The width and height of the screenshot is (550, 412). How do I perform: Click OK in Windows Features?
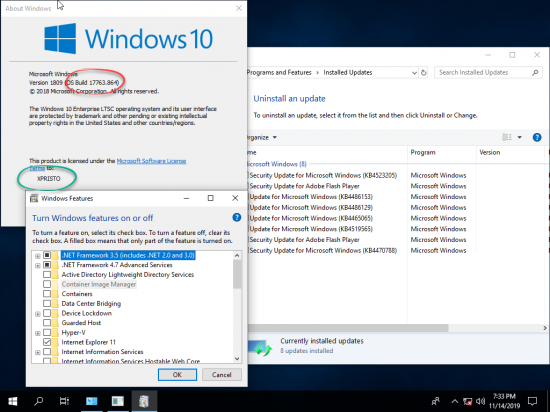(177, 374)
